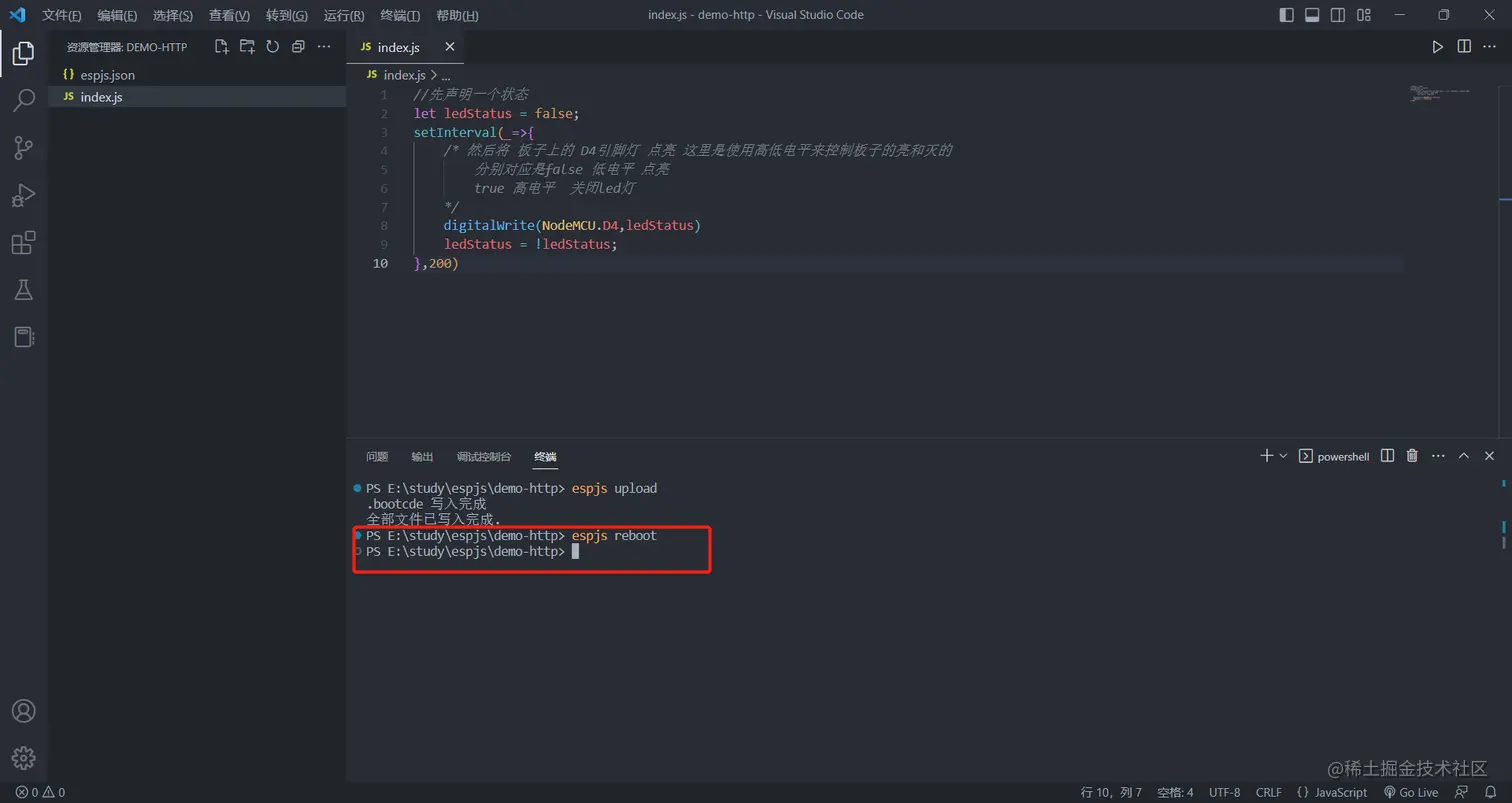Start Go Live server
The width and height of the screenshot is (1512, 803).
1410,792
